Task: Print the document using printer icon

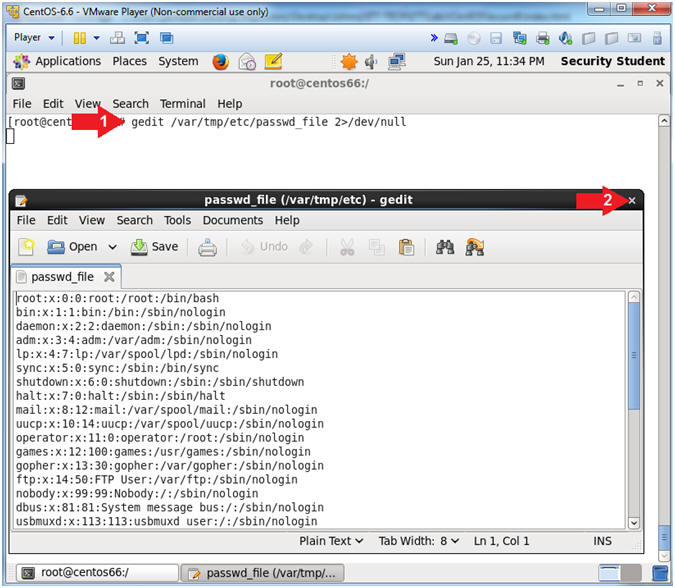Action: coord(207,248)
